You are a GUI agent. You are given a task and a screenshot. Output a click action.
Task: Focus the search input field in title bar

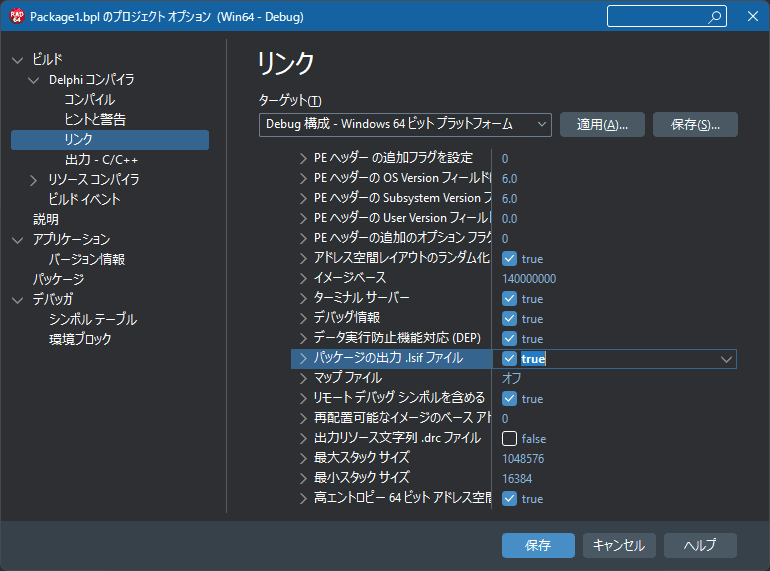[x=666, y=17]
